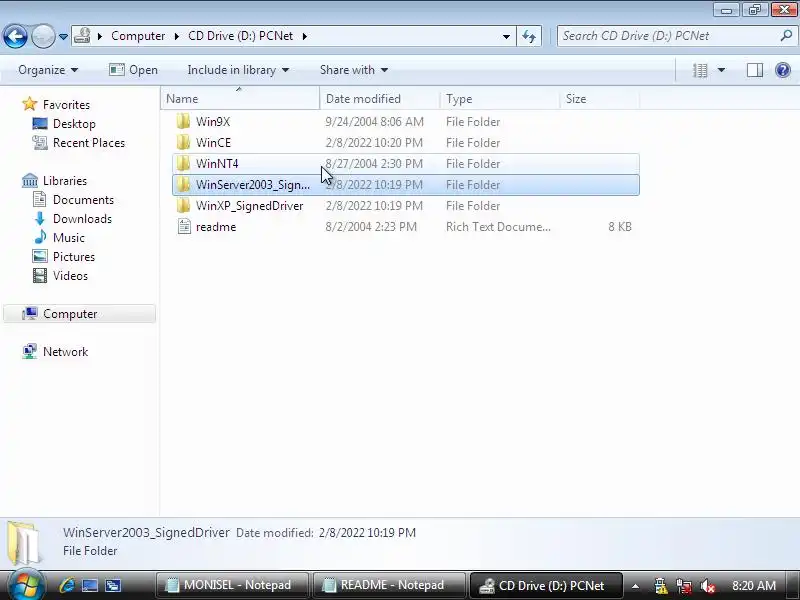Image resolution: width=800 pixels, height=600 pixels.
Task: Select CD Drive (D:) PCNet breadcrumb
Action: pyautogui.click(x=240, y=36)
